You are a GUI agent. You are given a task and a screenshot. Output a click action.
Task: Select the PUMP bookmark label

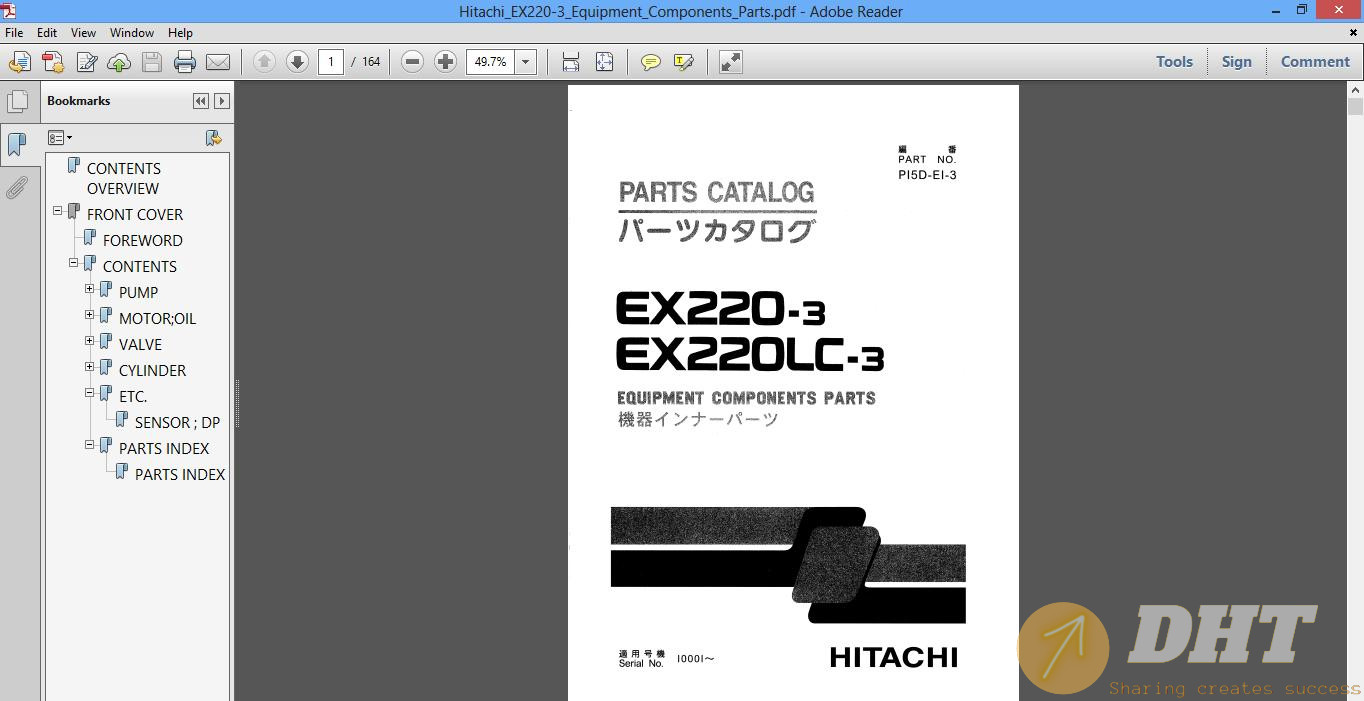(x=138, y=292)
